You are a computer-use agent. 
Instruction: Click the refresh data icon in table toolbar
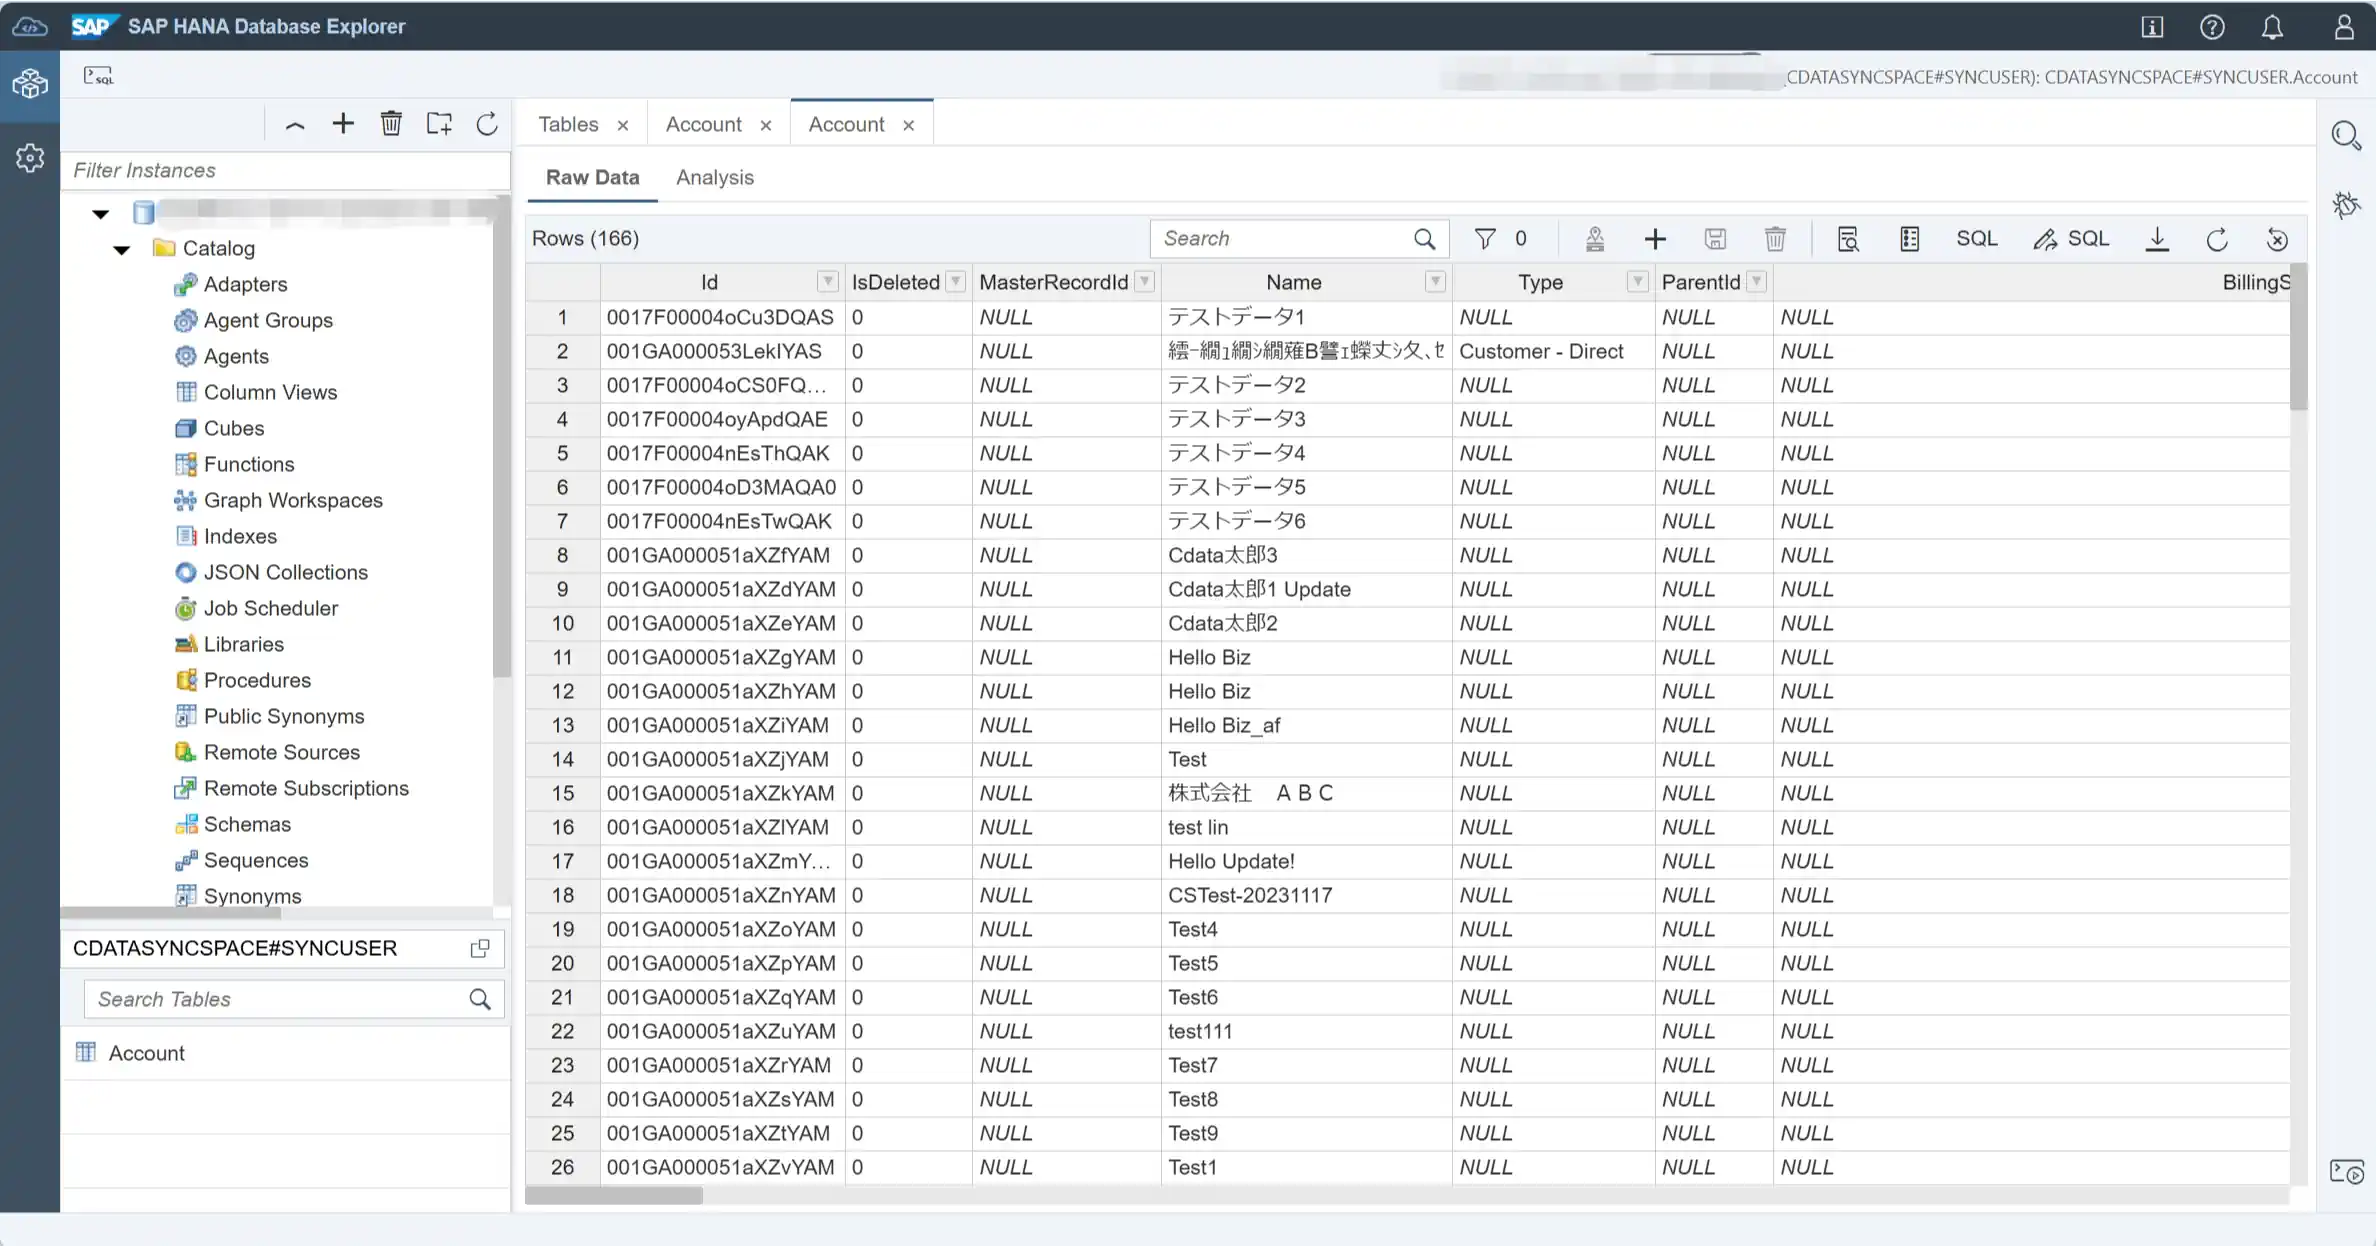[2217, 239]
